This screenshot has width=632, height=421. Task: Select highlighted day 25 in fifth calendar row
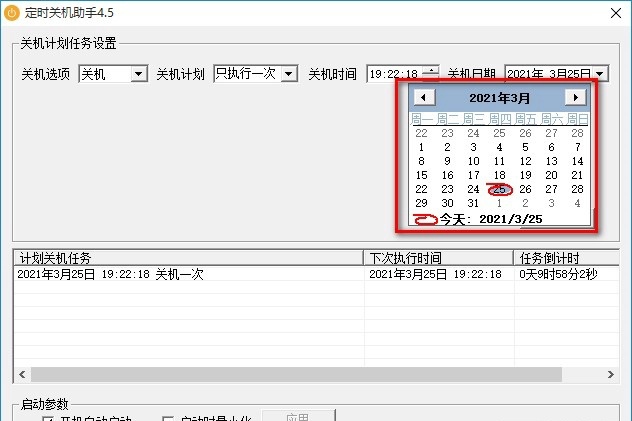tap(499, 189)
